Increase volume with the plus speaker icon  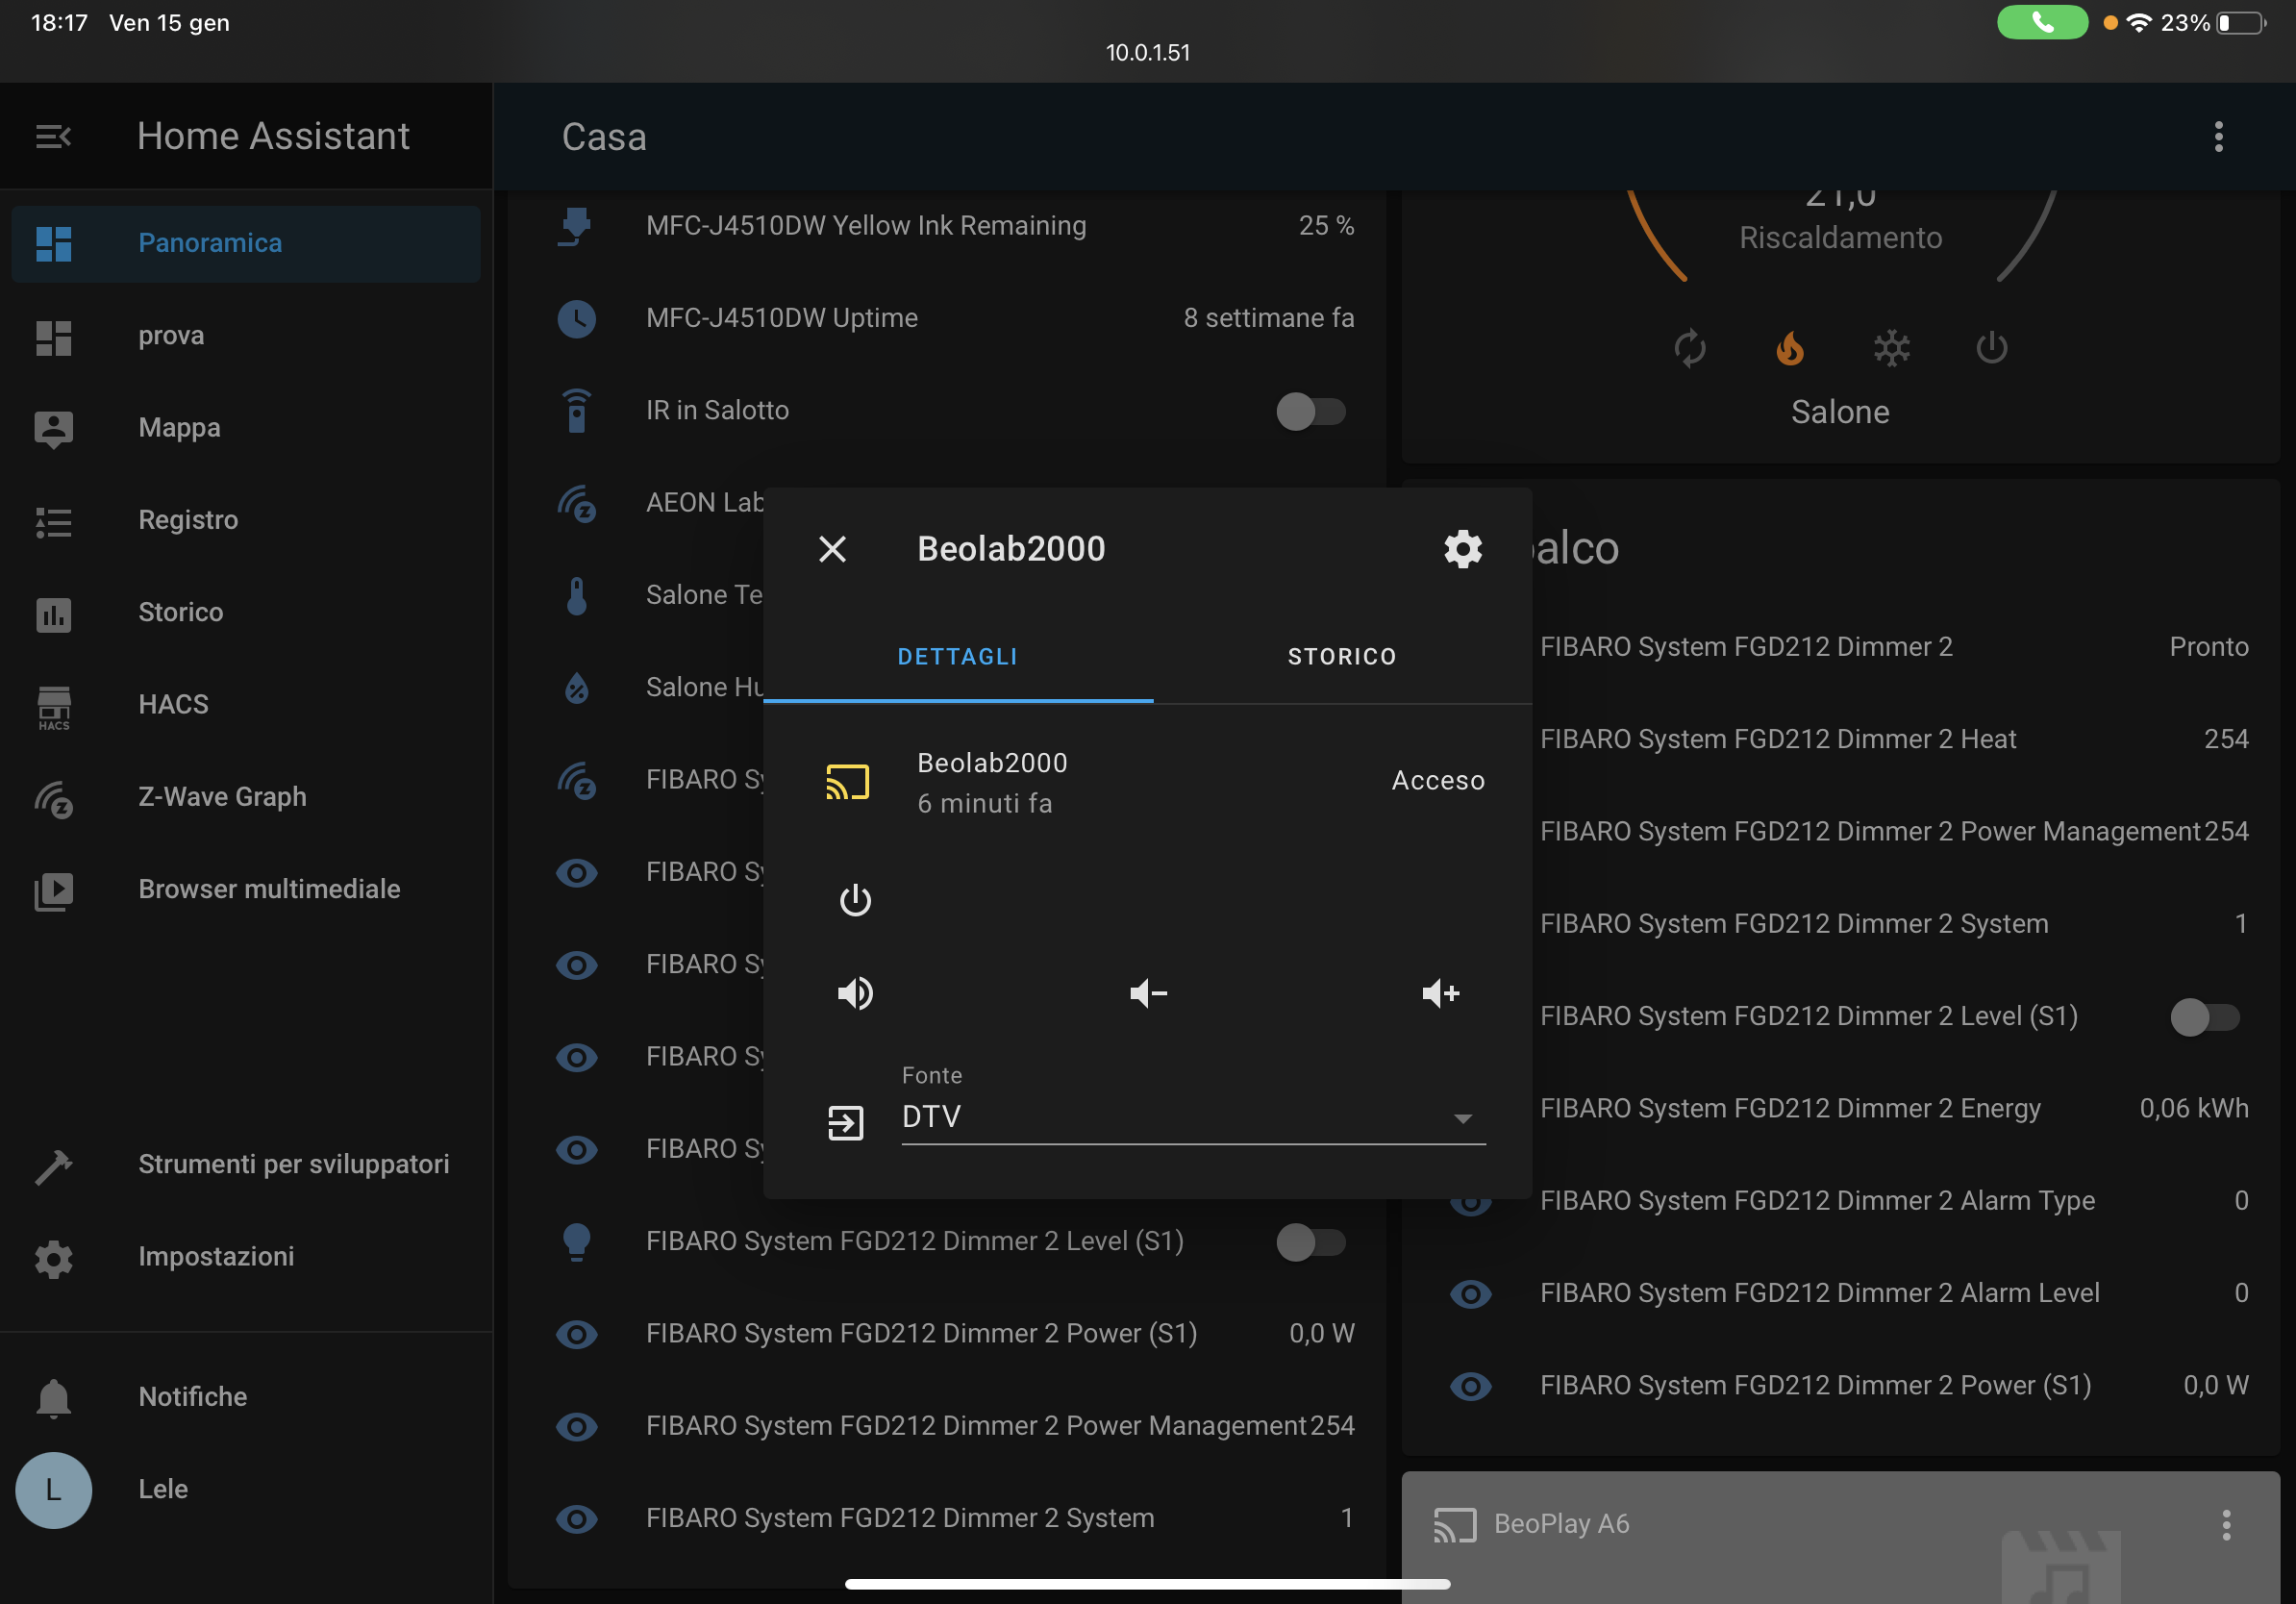pos(1440,993)
